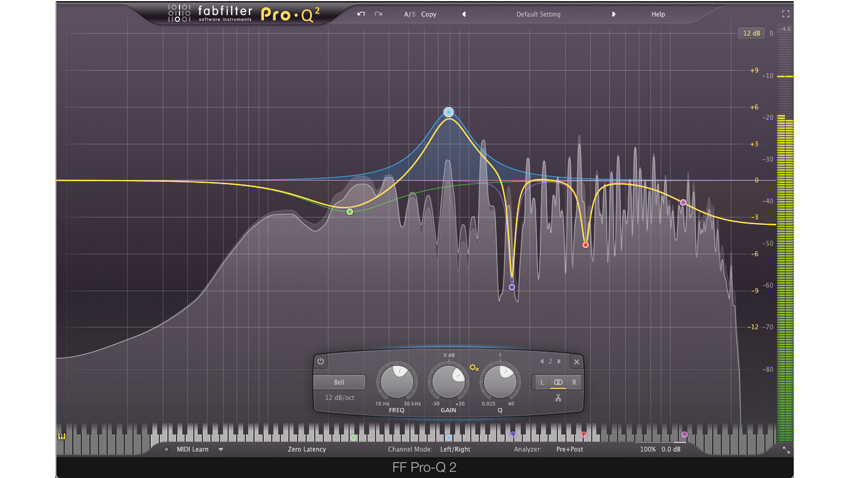Click the 0 dB value above GAIN knob
Screen dimensions: 850x478
pos(449,356)
